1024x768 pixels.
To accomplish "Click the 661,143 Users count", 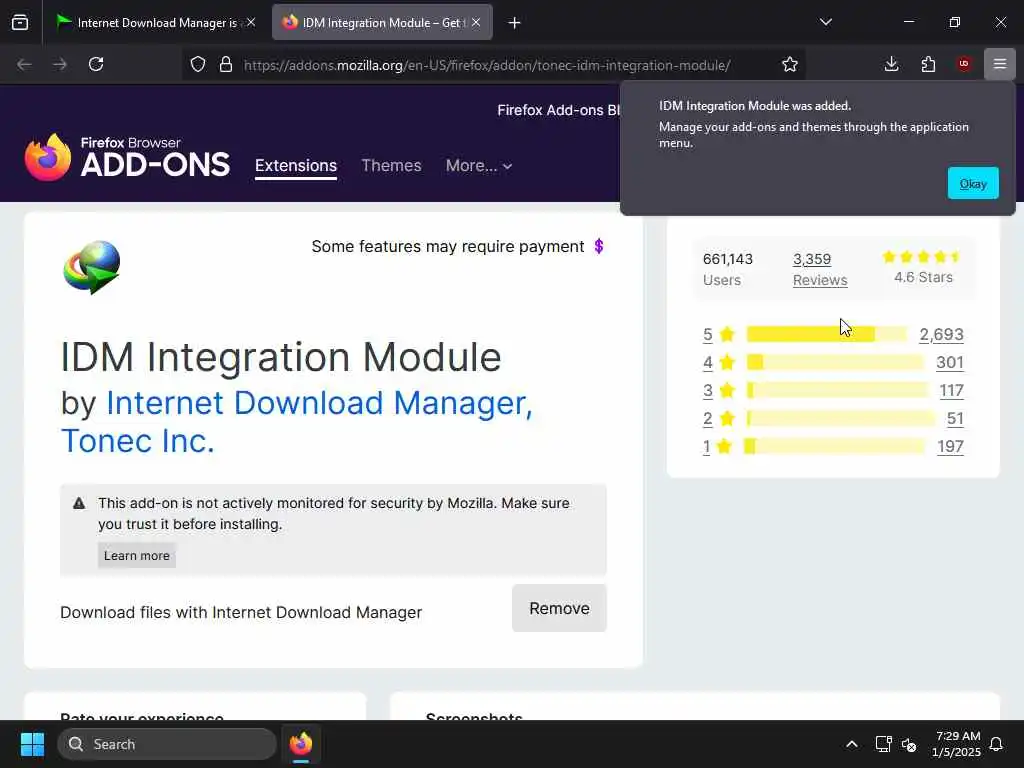I will tap(728, 269).
